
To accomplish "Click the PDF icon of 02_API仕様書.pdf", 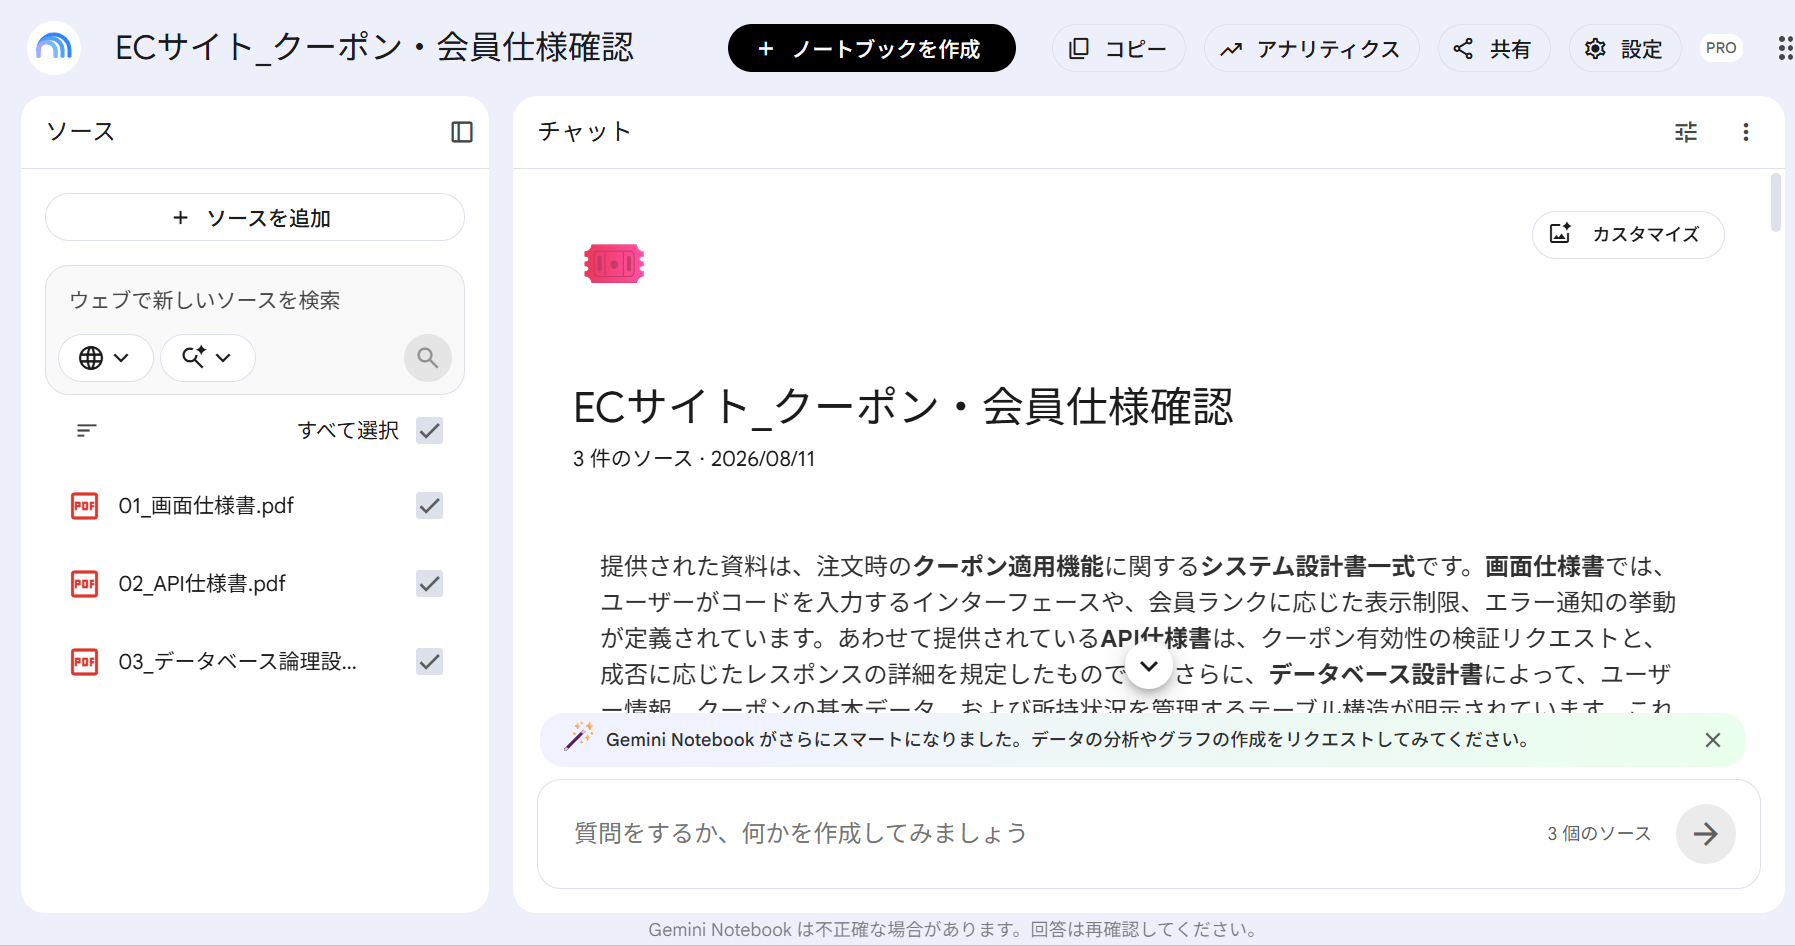I will point(85,584).
